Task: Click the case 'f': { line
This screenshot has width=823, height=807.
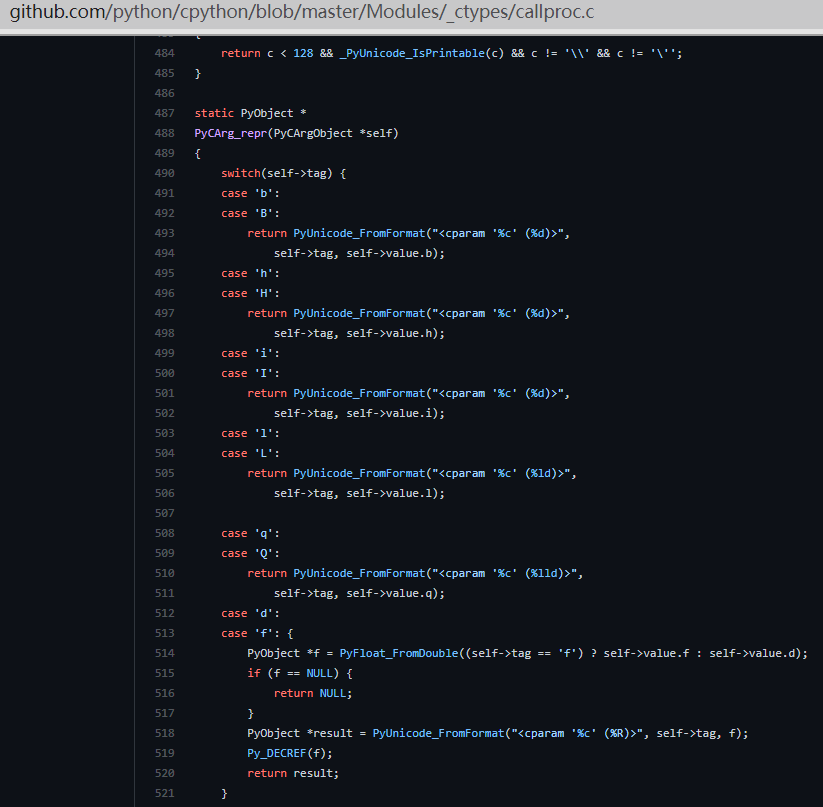Action: 257,633
